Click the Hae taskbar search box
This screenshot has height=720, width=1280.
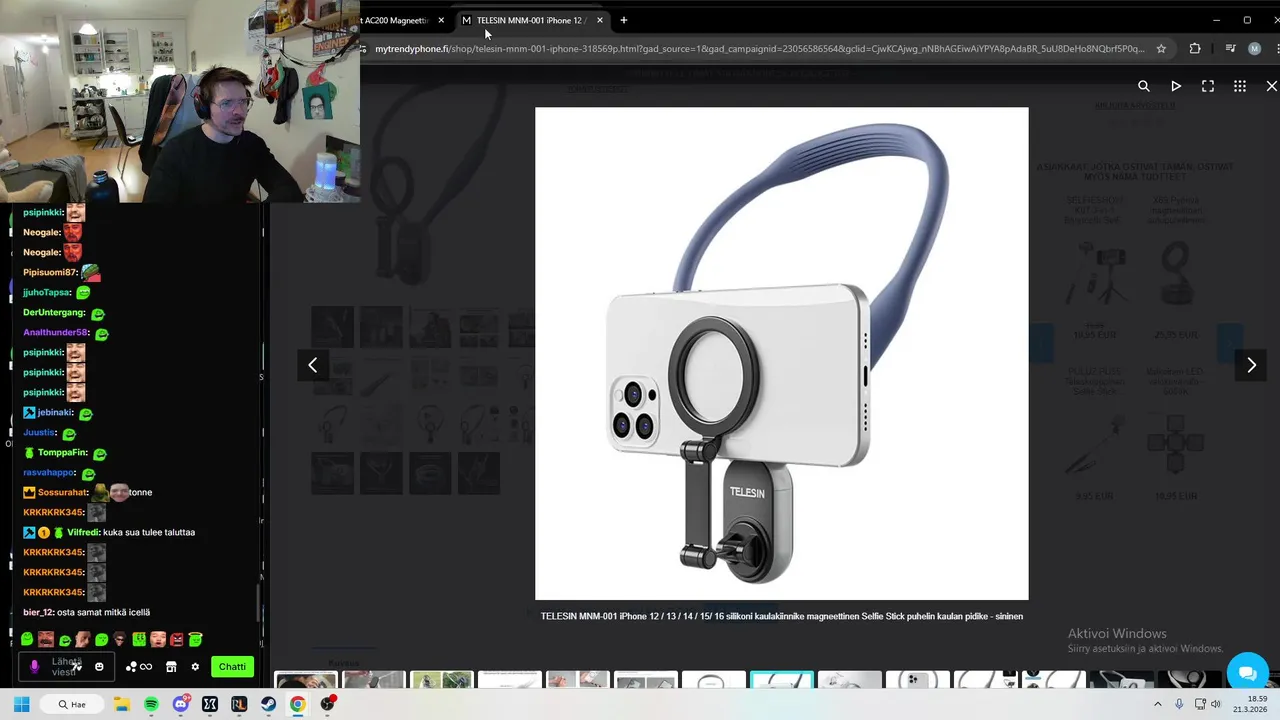tap(72, 704)
